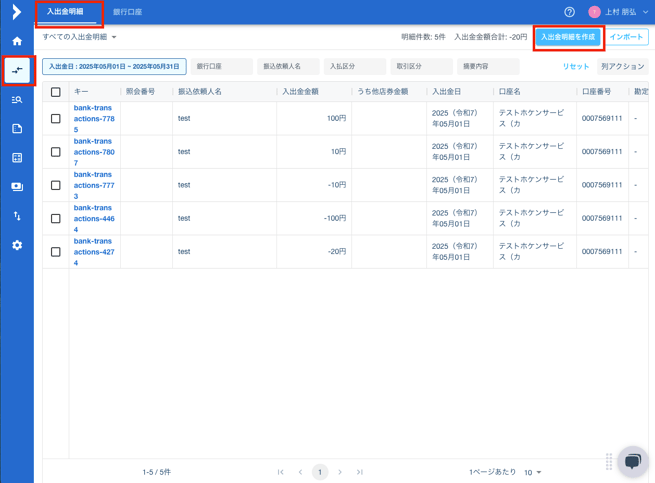
Task: Open the document page sidebar icon
Action: coord(17,128)
